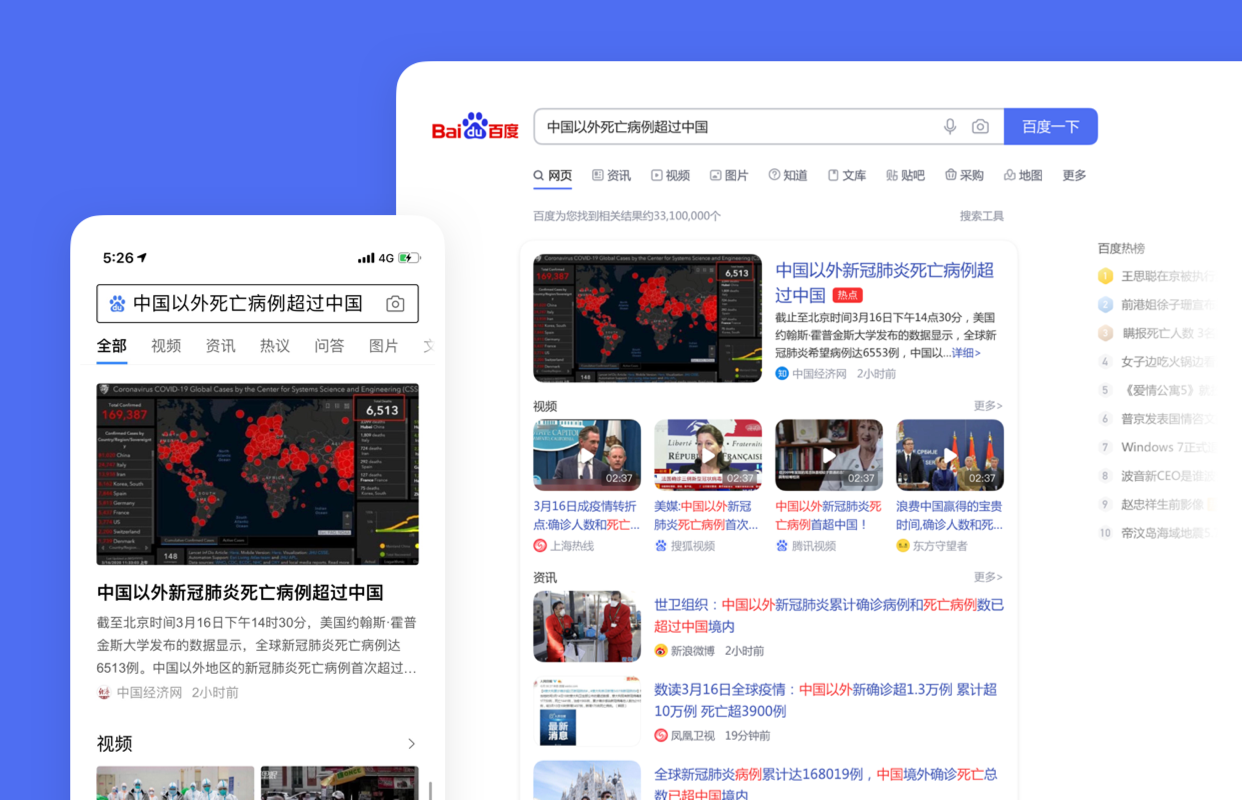Open the desktop top result COVID map thumbnail
The width and height of the screenshot is (1242, 800).
click(647, 318)
